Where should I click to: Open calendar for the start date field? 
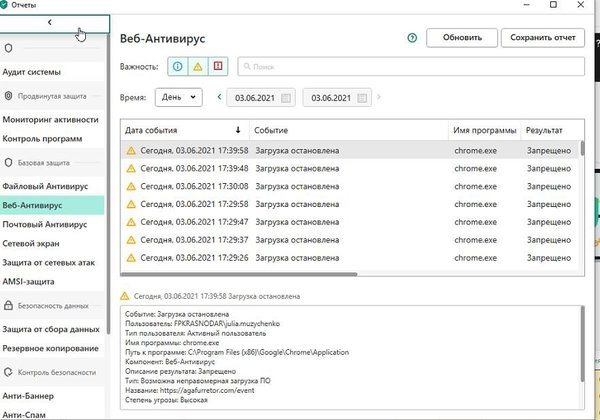[287, 98]
